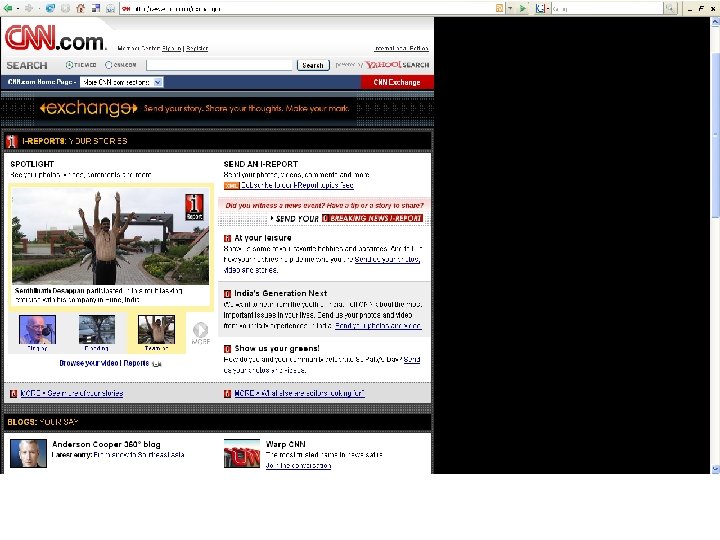
Task: Go to the browser Home page icon
Action: coord(80,8)
